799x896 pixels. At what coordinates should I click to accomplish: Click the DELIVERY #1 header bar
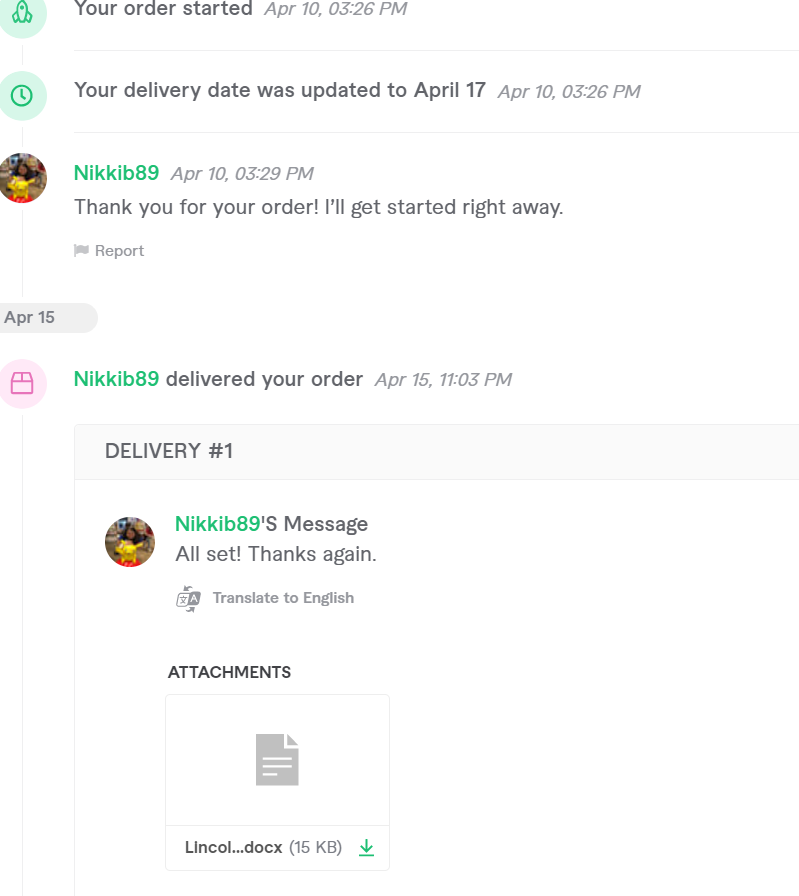pyautogui.click(x=437, y=451)
